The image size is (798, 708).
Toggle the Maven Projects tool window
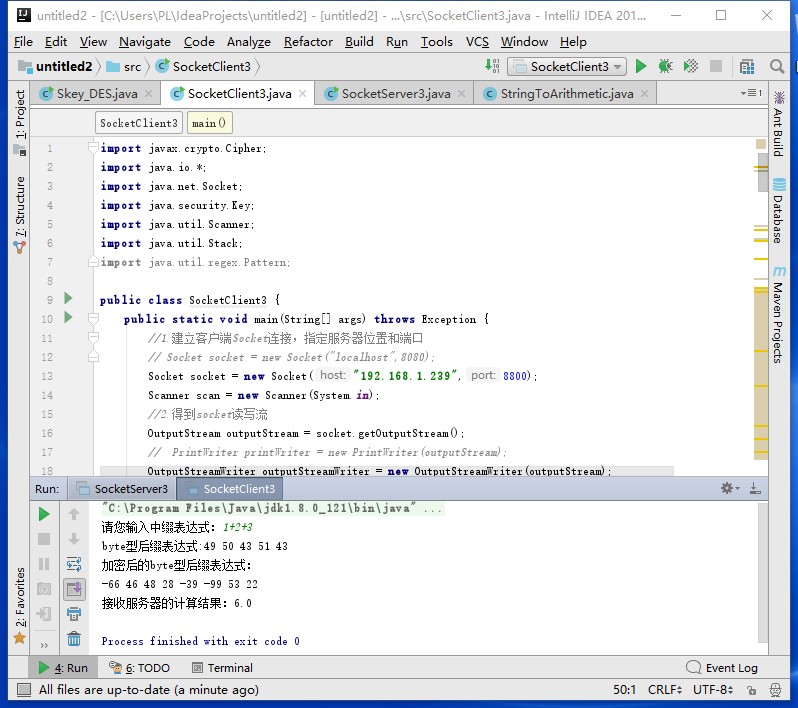point(779,315)
